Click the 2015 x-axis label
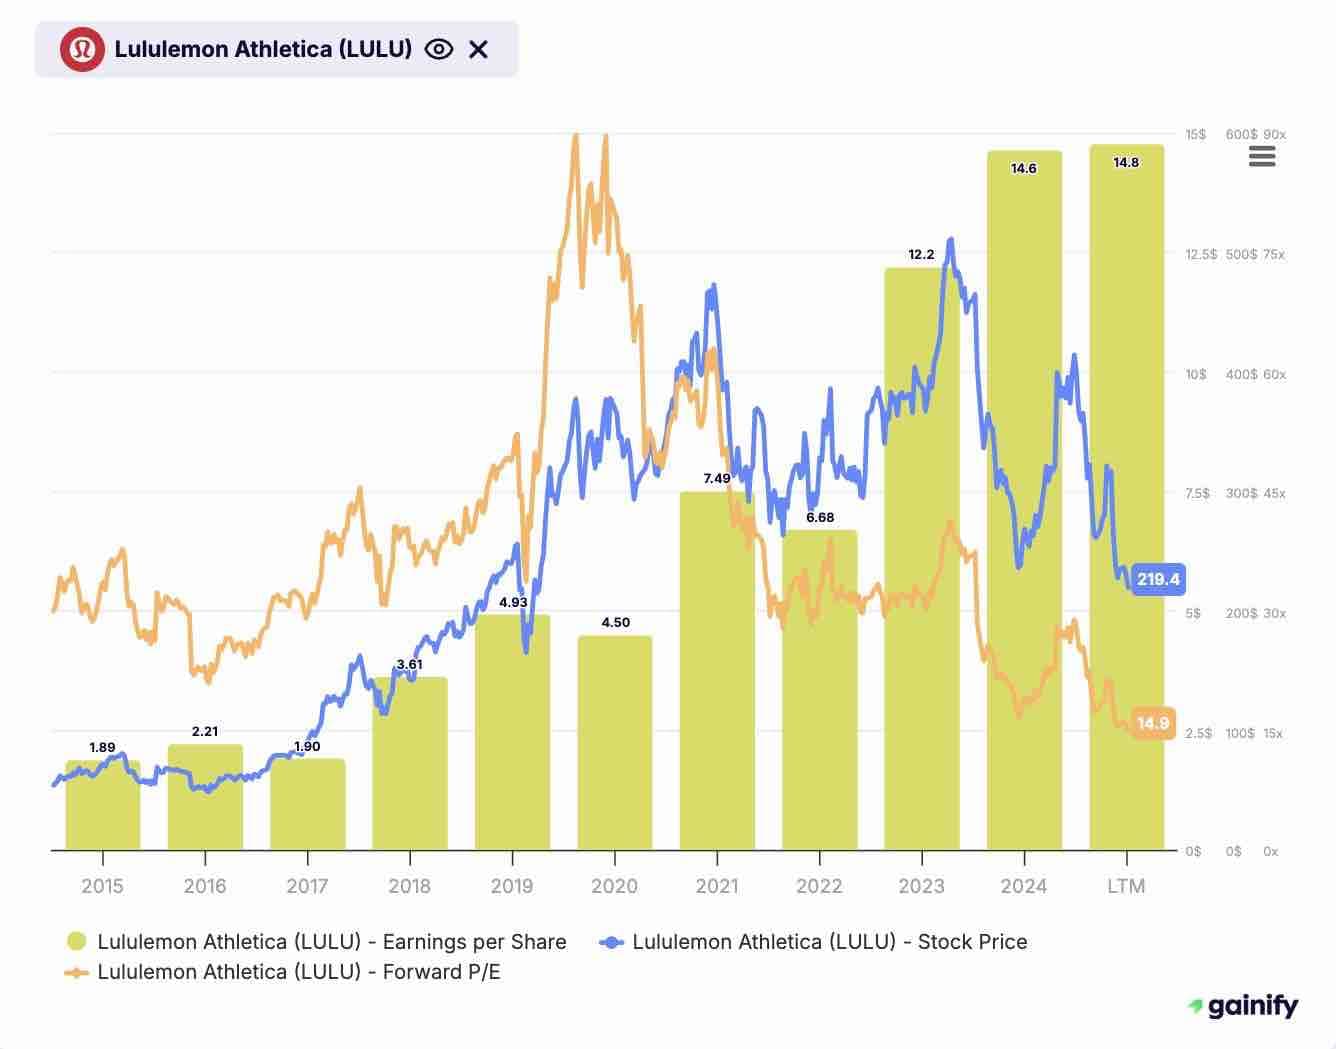This screenshot has width=1336, height=1049. pyautogui.click(x=102, y=886)
